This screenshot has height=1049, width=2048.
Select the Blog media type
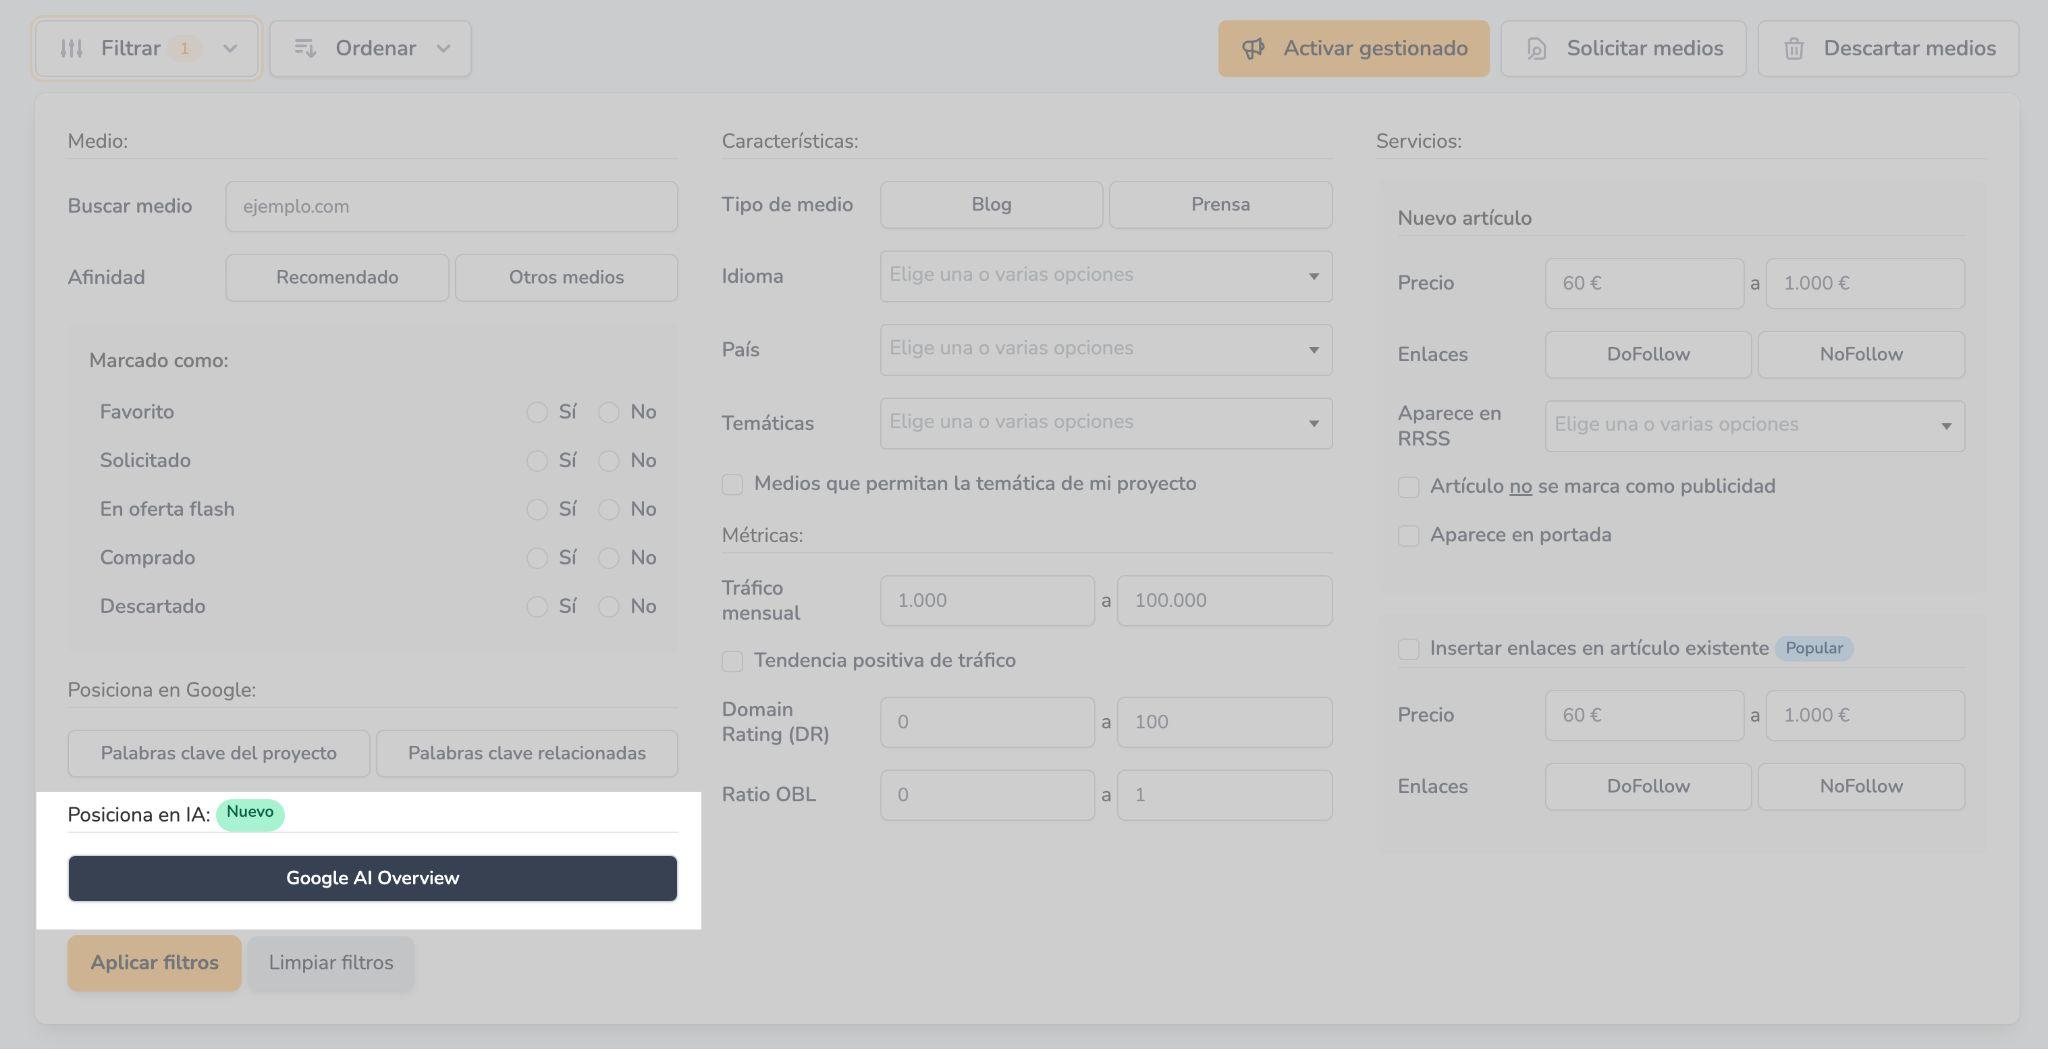[x=991, y=204]
